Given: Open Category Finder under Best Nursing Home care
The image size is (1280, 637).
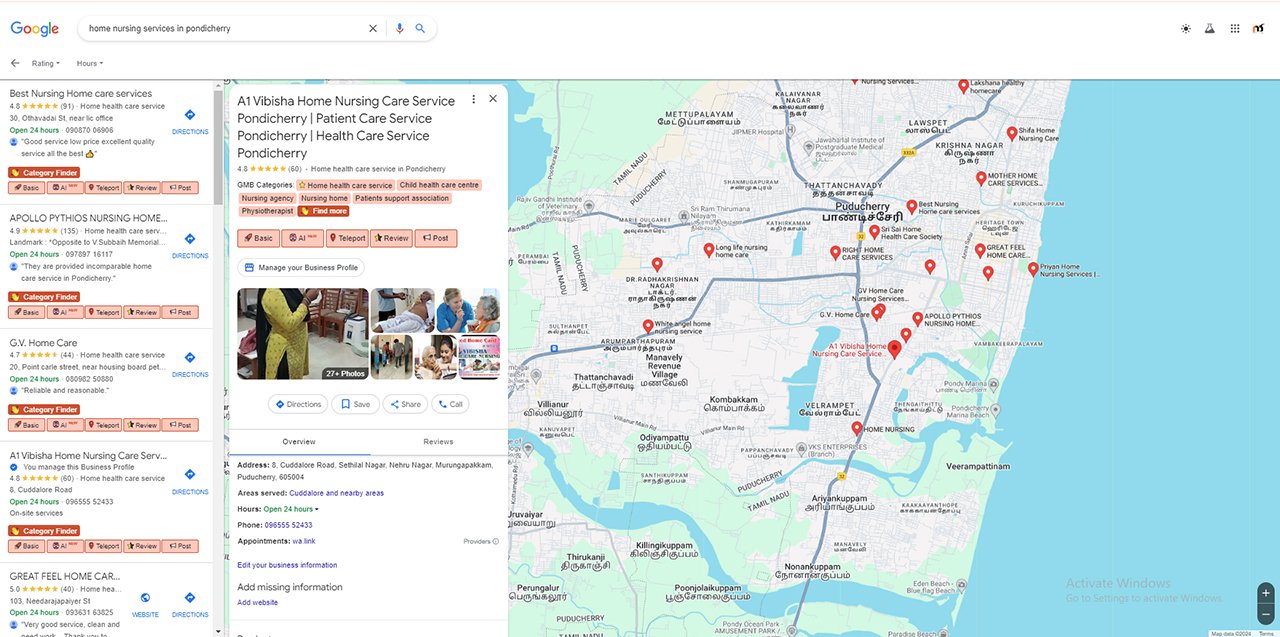Looking at the screenshot, I should pos(44,173).
